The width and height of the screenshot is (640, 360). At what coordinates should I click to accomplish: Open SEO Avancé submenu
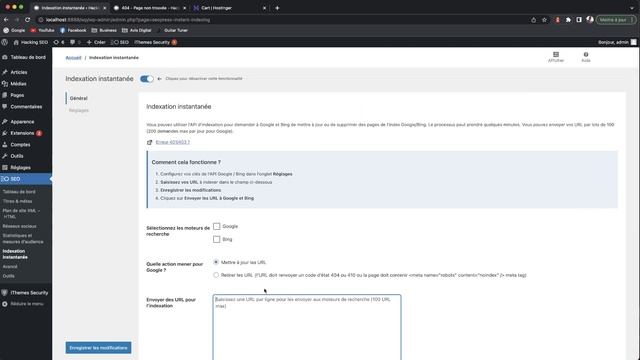10,267
